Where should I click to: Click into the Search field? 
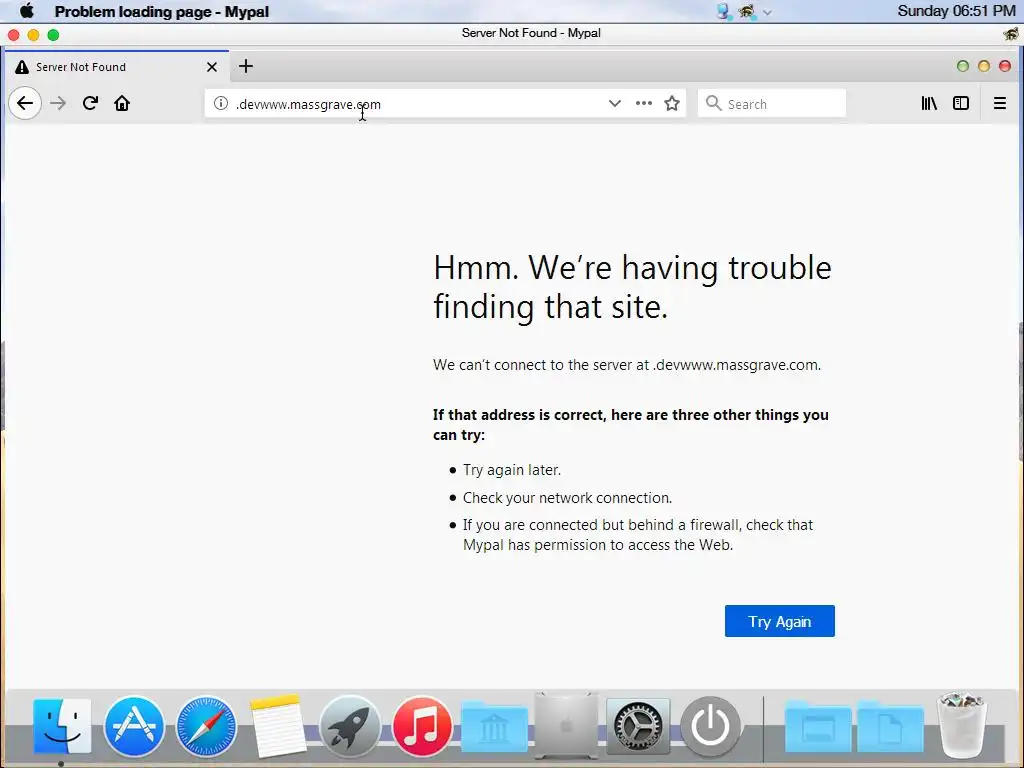(x=772, y=103)
